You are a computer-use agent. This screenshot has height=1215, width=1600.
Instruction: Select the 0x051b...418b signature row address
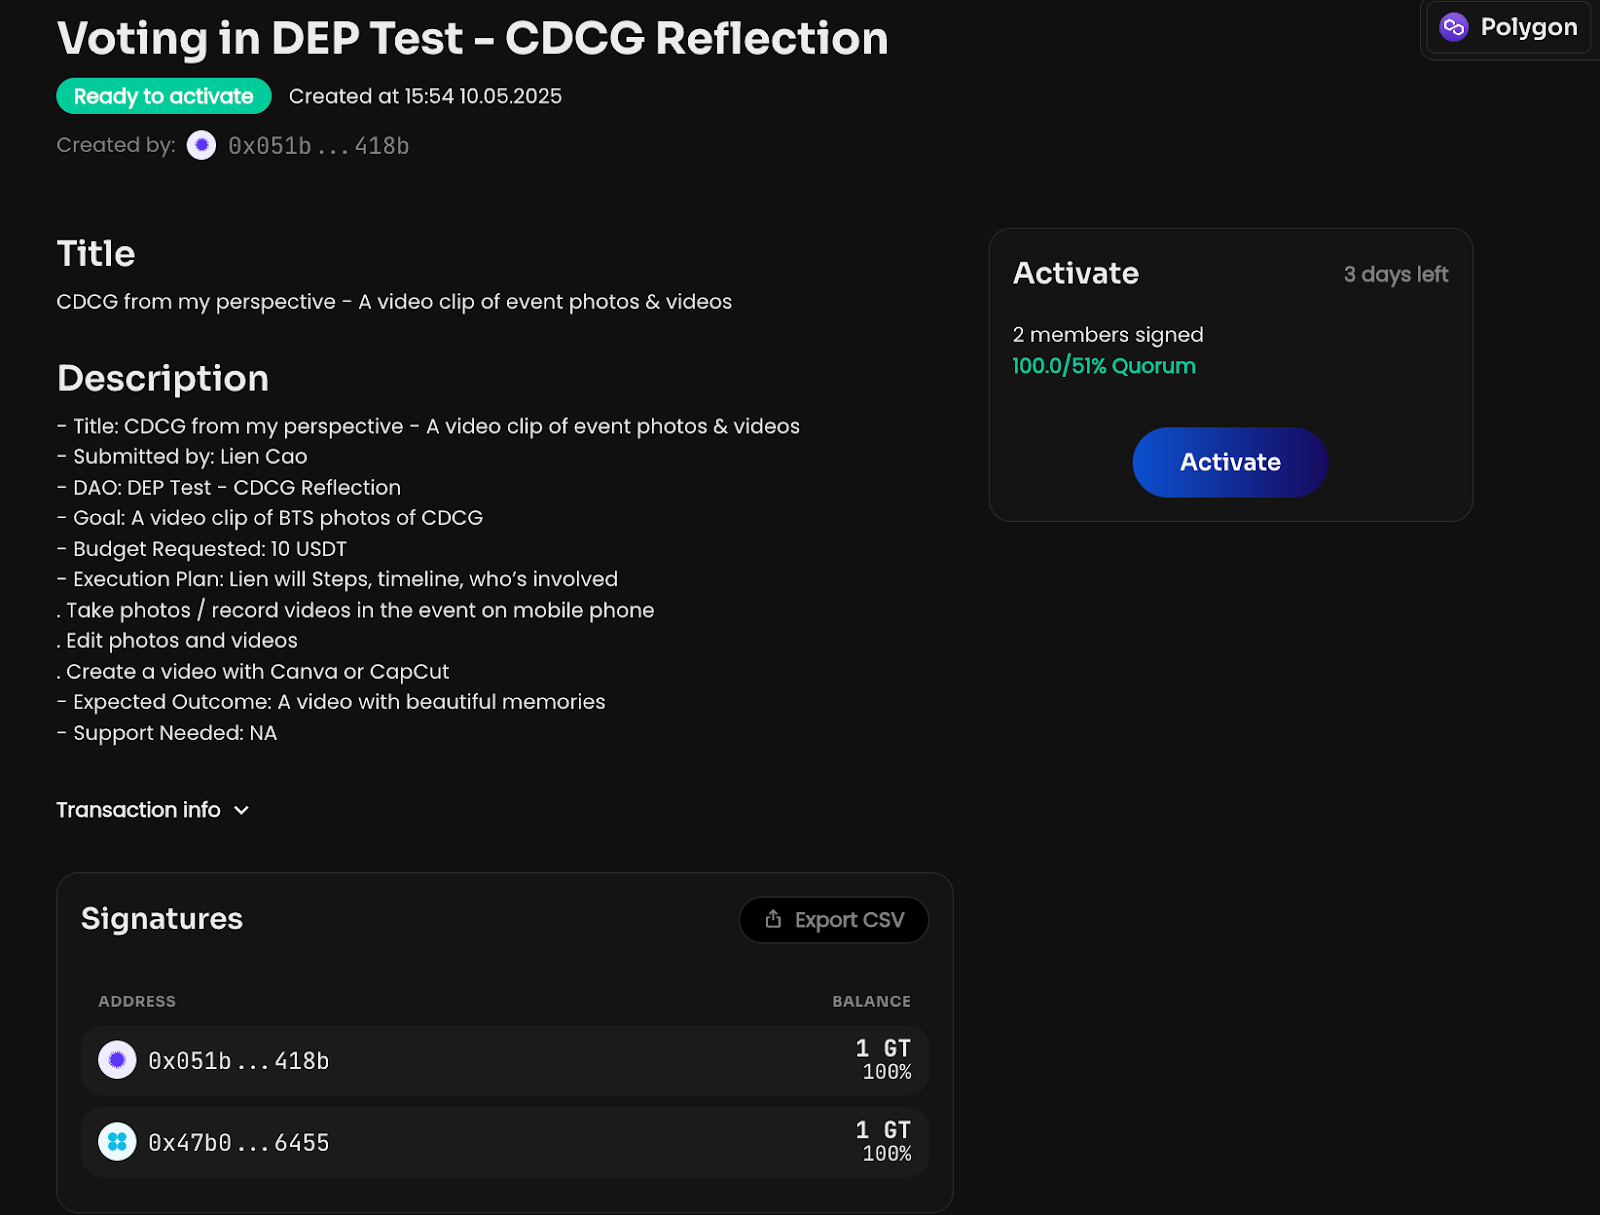pos(238,1061)
